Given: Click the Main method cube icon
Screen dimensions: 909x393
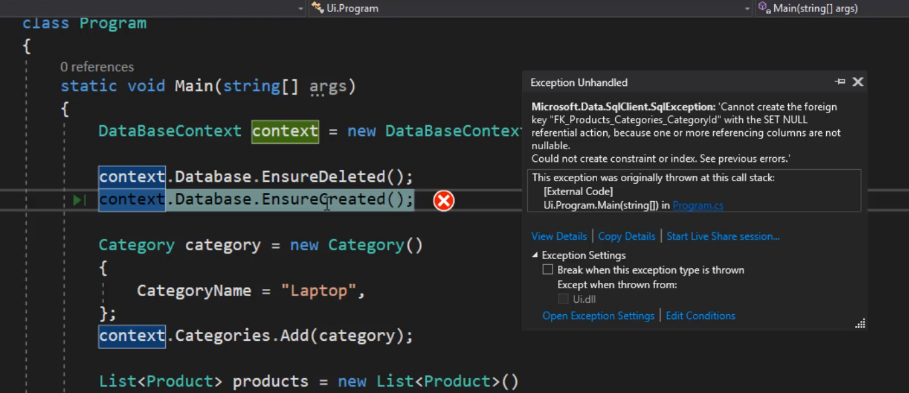Looking at the screenshot, I should click(764, 8).
